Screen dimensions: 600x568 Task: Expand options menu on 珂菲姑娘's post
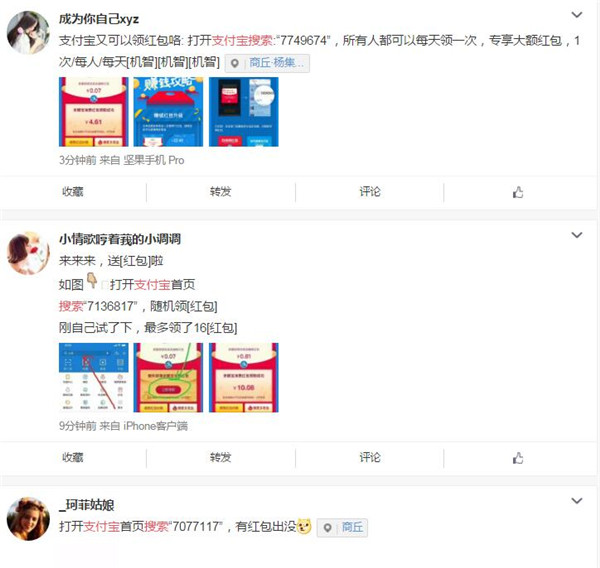pyautogui.click(x=577, y=501)
